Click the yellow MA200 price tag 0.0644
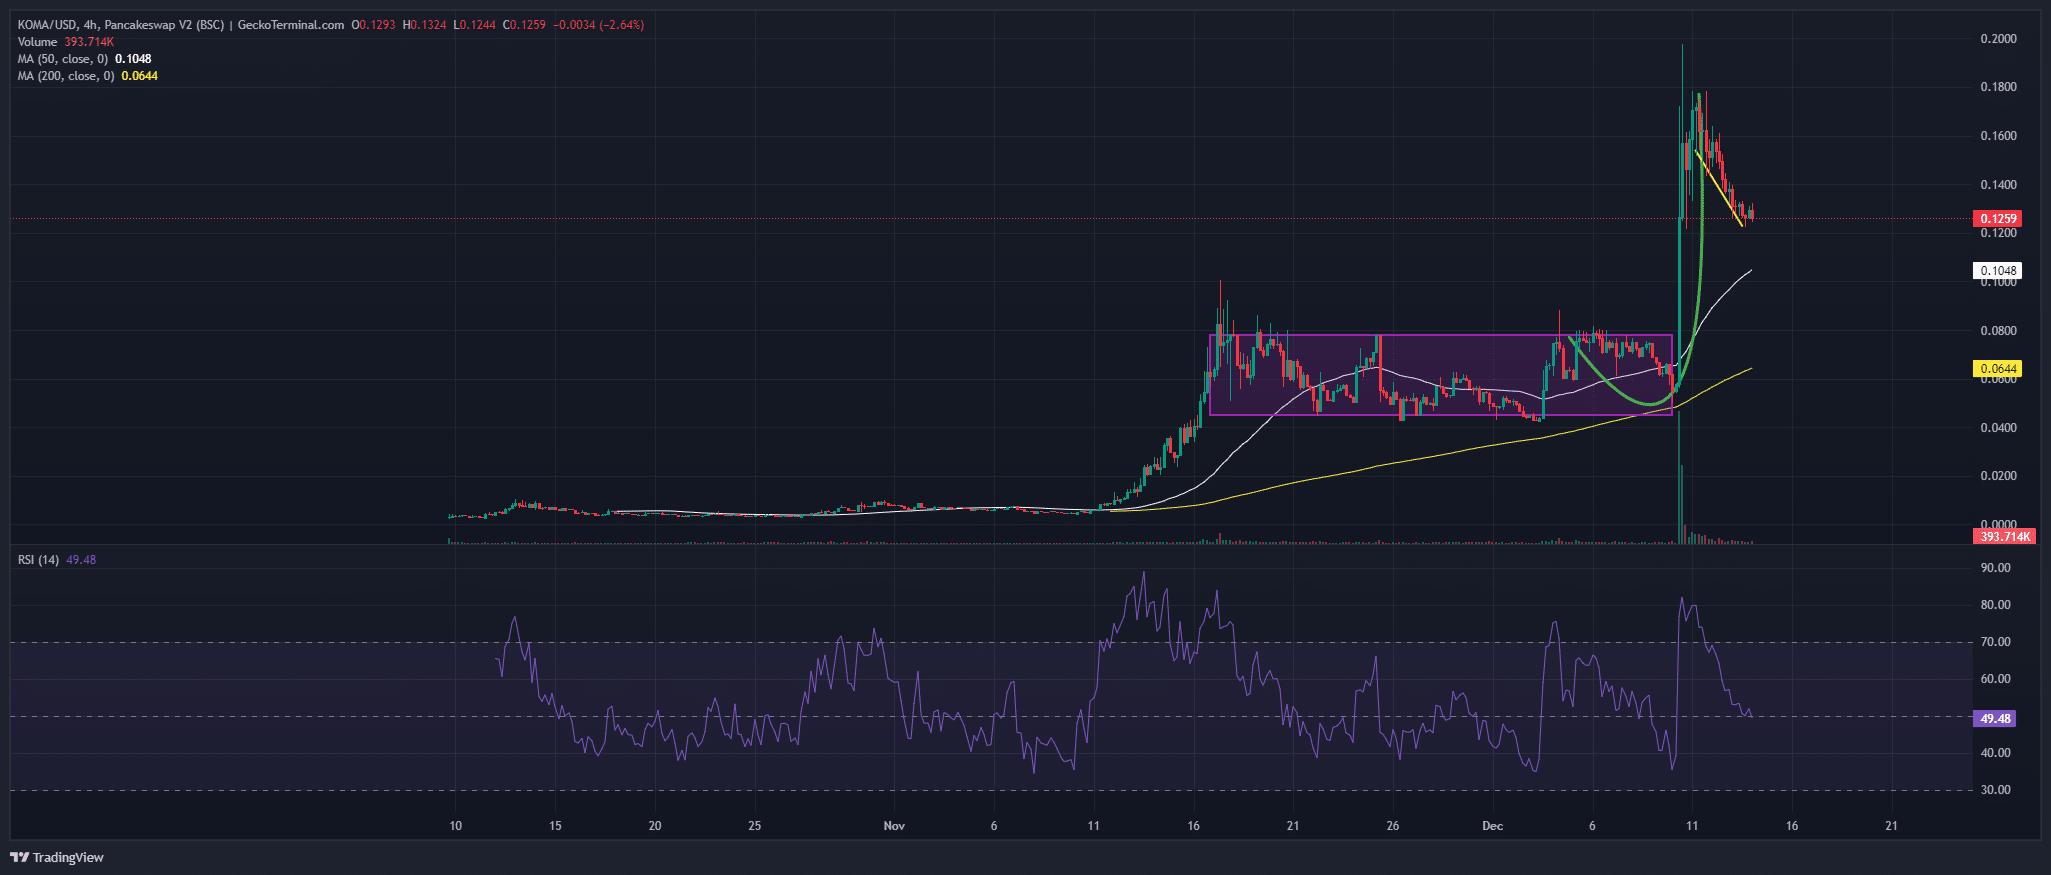Screen dimensions: 2051x875 point(1997,369)
